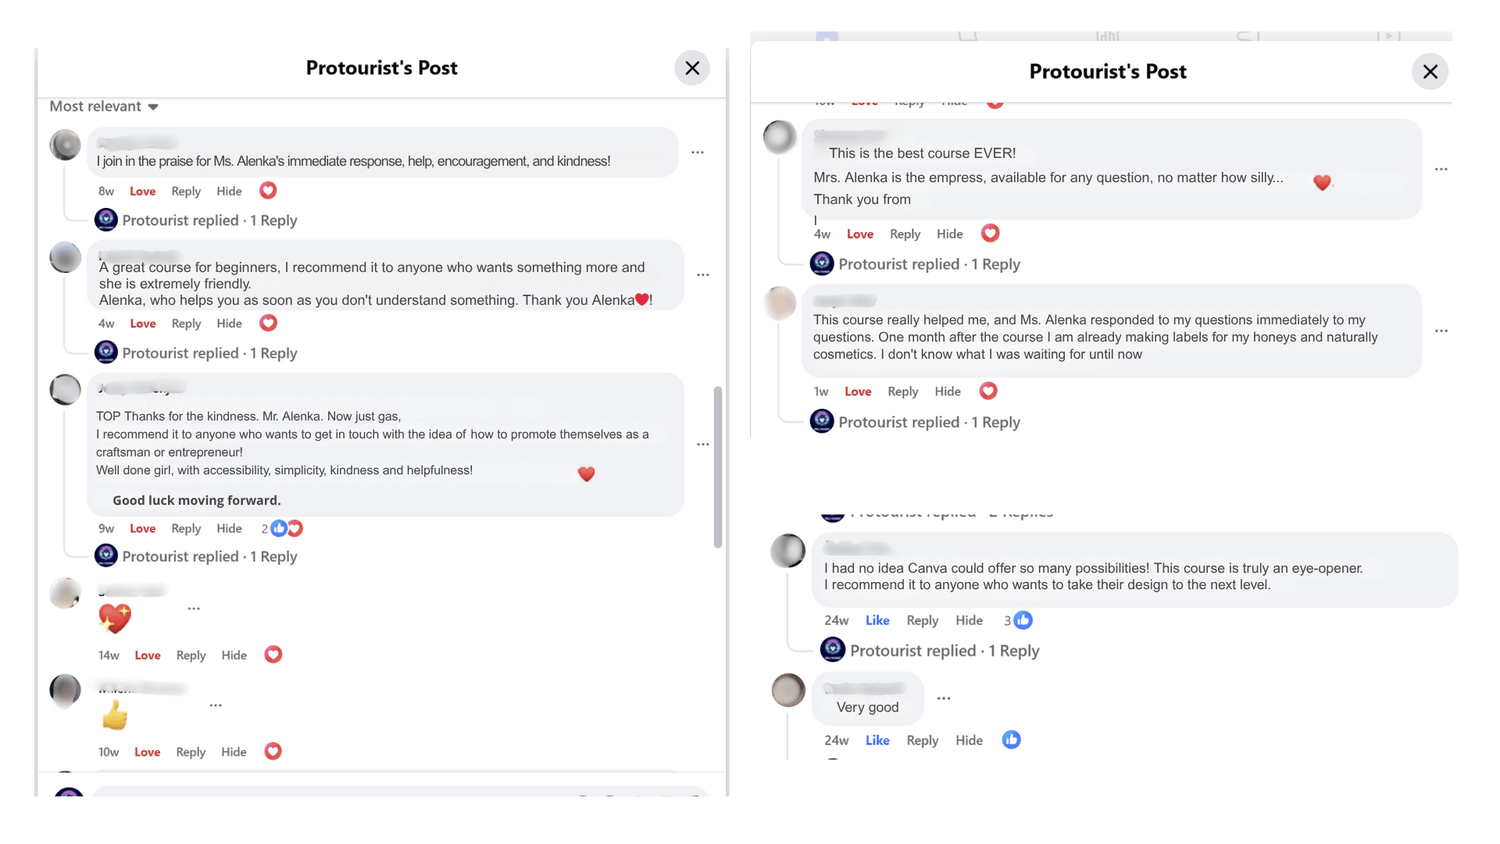Toggle Like on the Canva possibilities comment
Viewport: 1500px width, 844px height.
click(x=877, y=621)
